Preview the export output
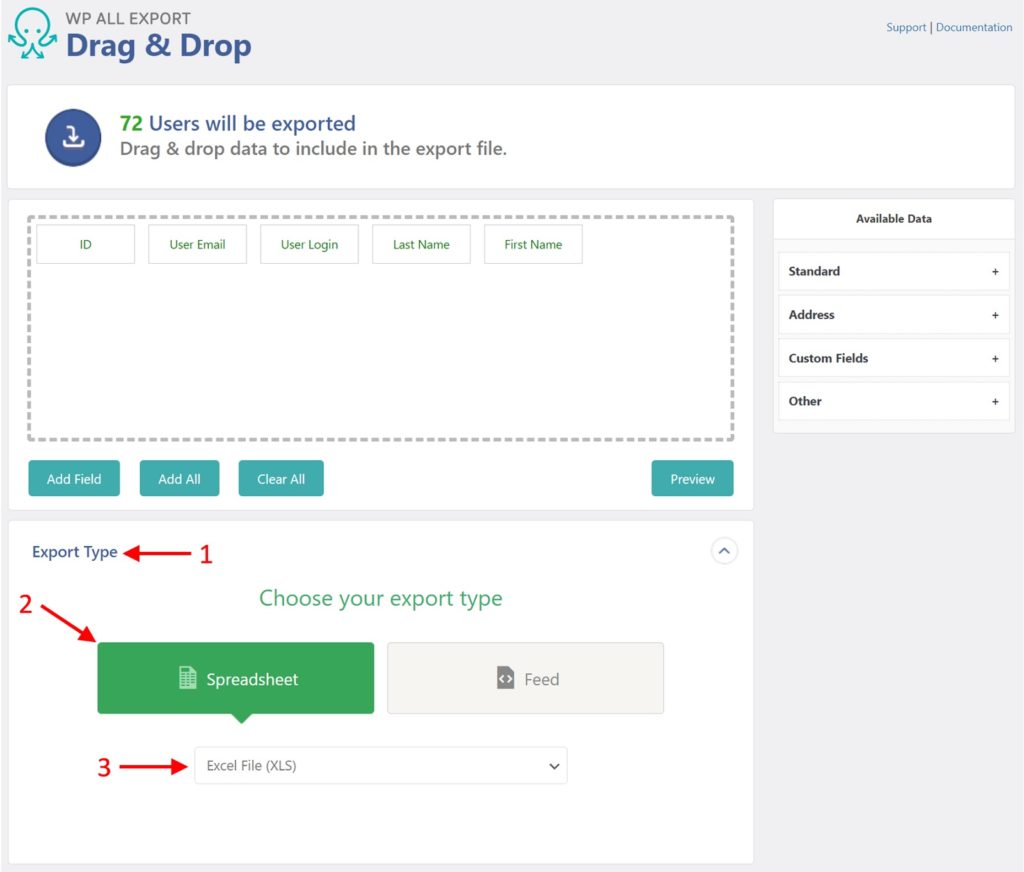The image size is (1024, 872). [692, 478]
